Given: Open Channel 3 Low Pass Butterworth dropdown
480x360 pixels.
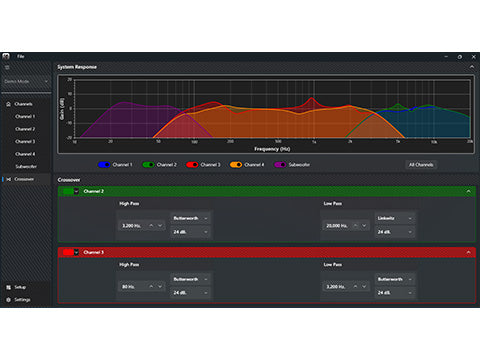Looking at the screenshot, I should (395, 279).
